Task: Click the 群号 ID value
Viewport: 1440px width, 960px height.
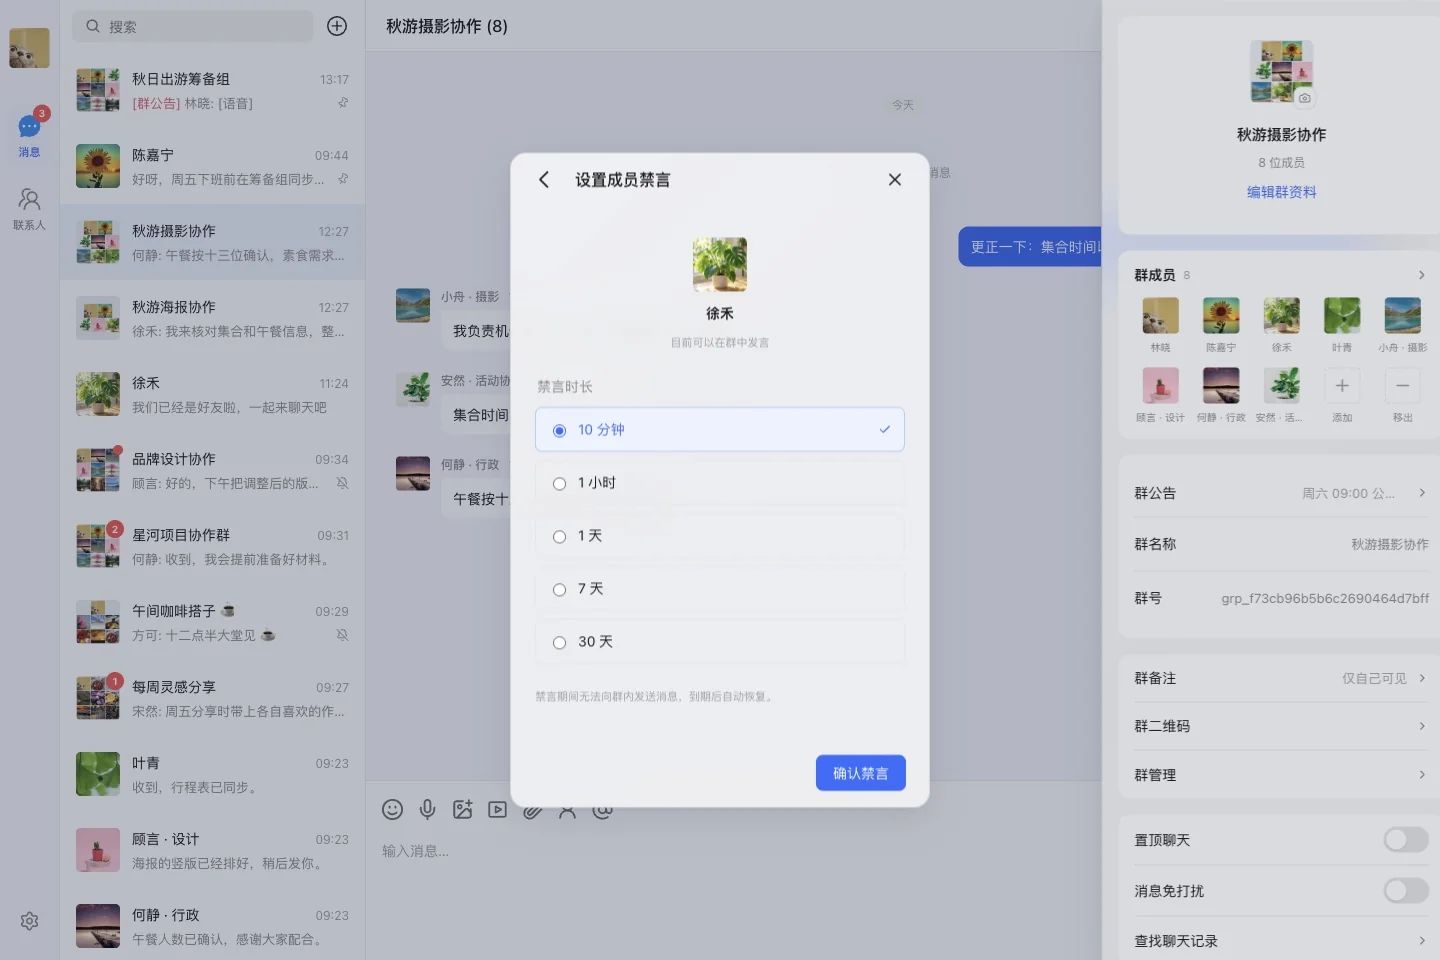Action: [x=1325, y=598]
